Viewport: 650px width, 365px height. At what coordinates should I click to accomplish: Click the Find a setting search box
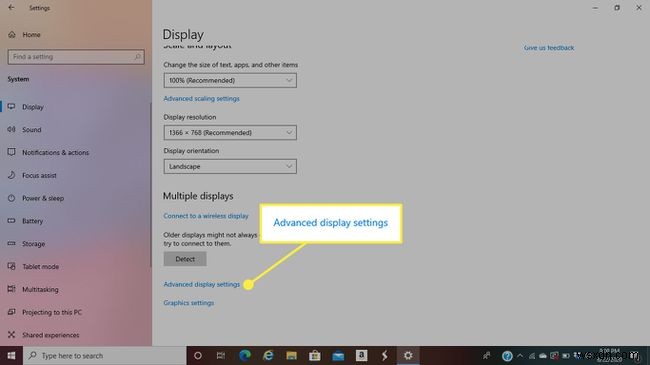[76, 57]
